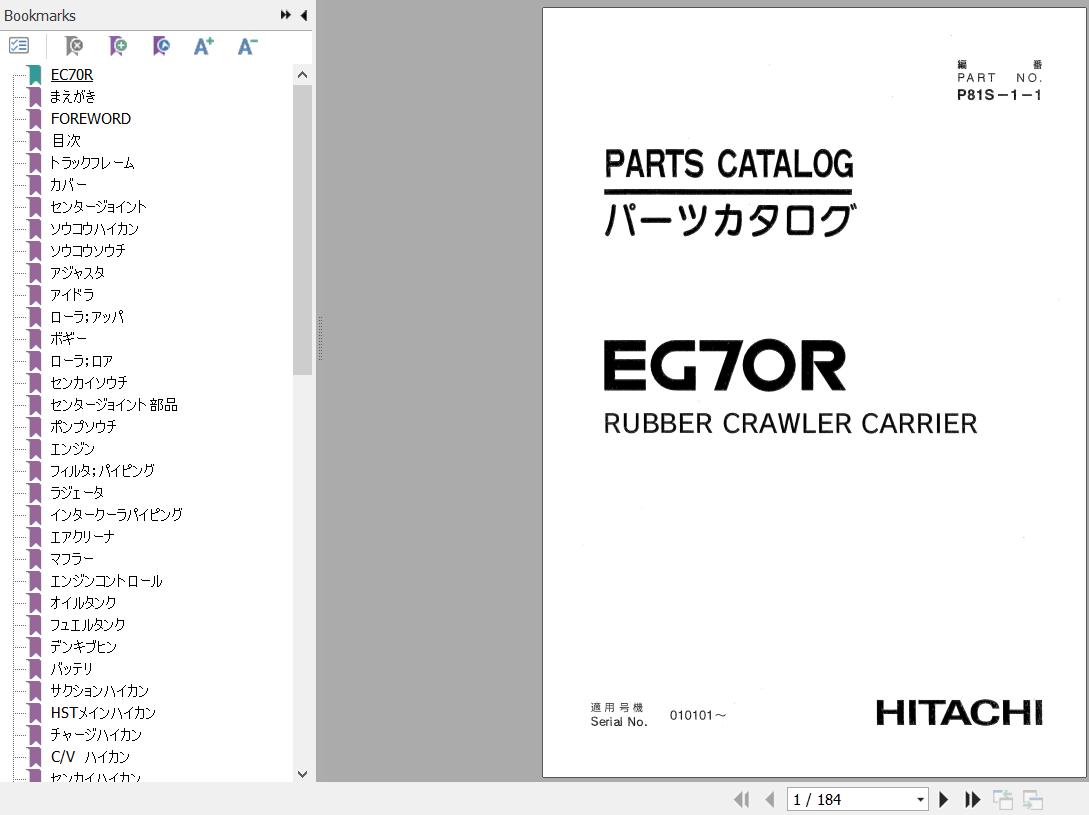Screen dimensions: 1089x815
Task: Click the bookmark ribbon icon beside FOREWORD
Action: point(35,119)
